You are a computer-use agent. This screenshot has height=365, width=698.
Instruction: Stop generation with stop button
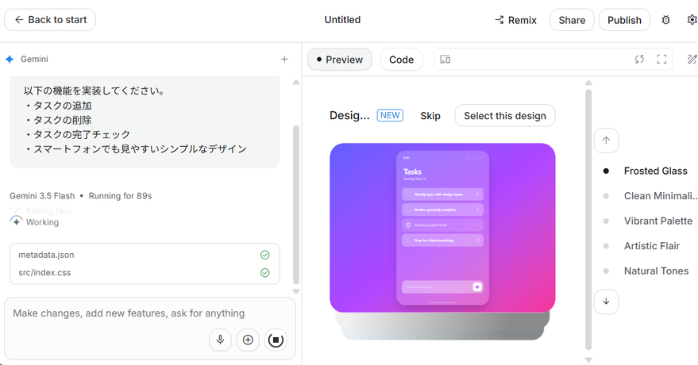(x=276, y=340)
